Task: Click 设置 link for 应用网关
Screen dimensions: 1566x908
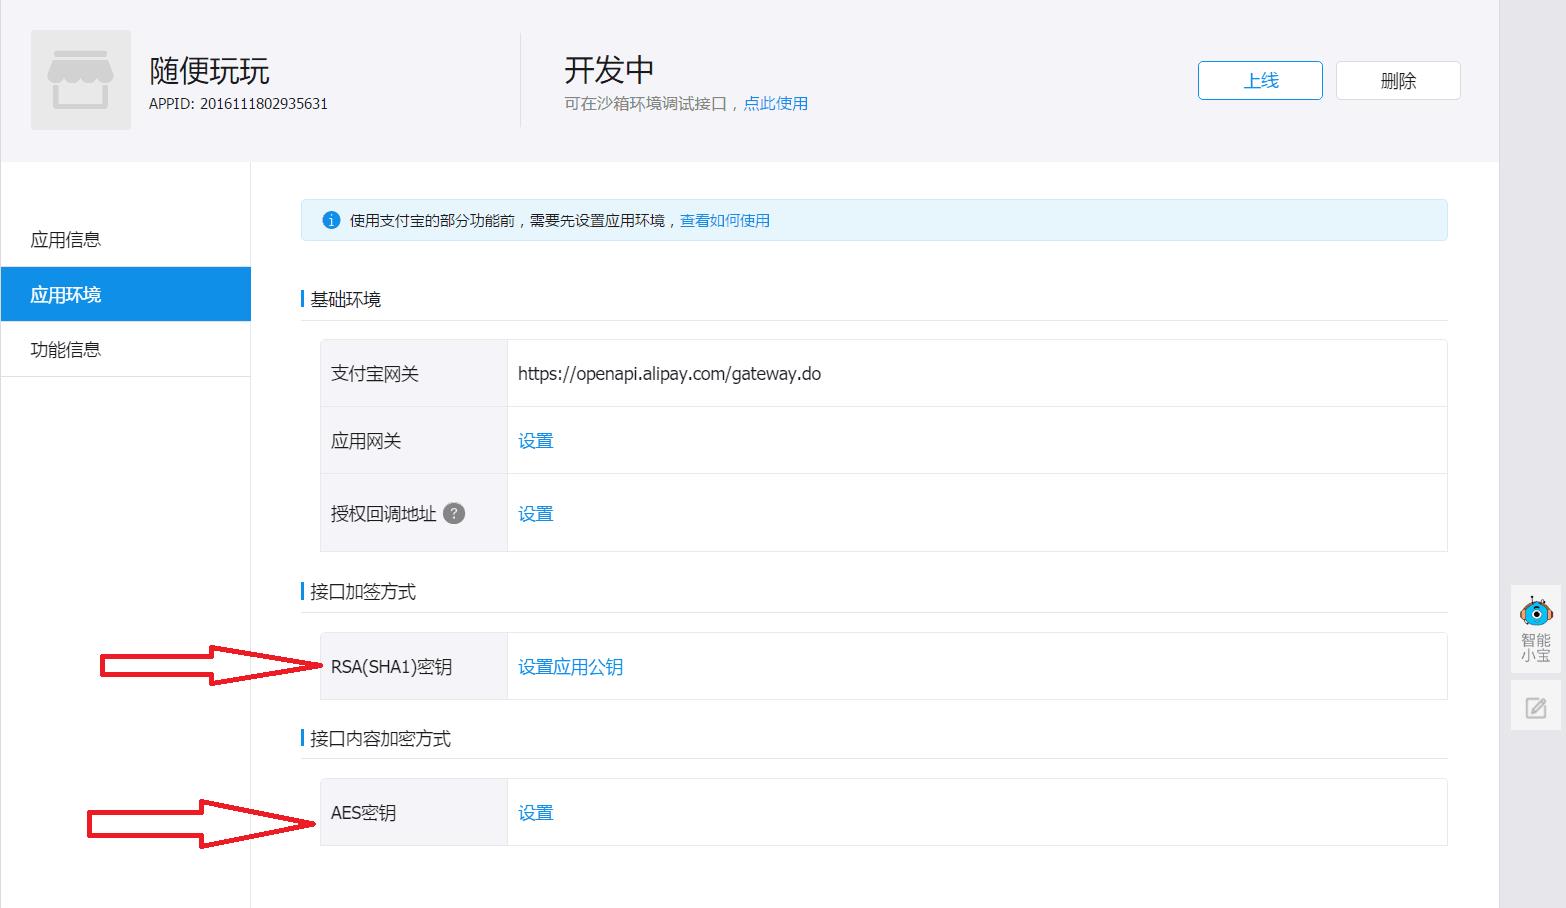Action: click(535, 440)
